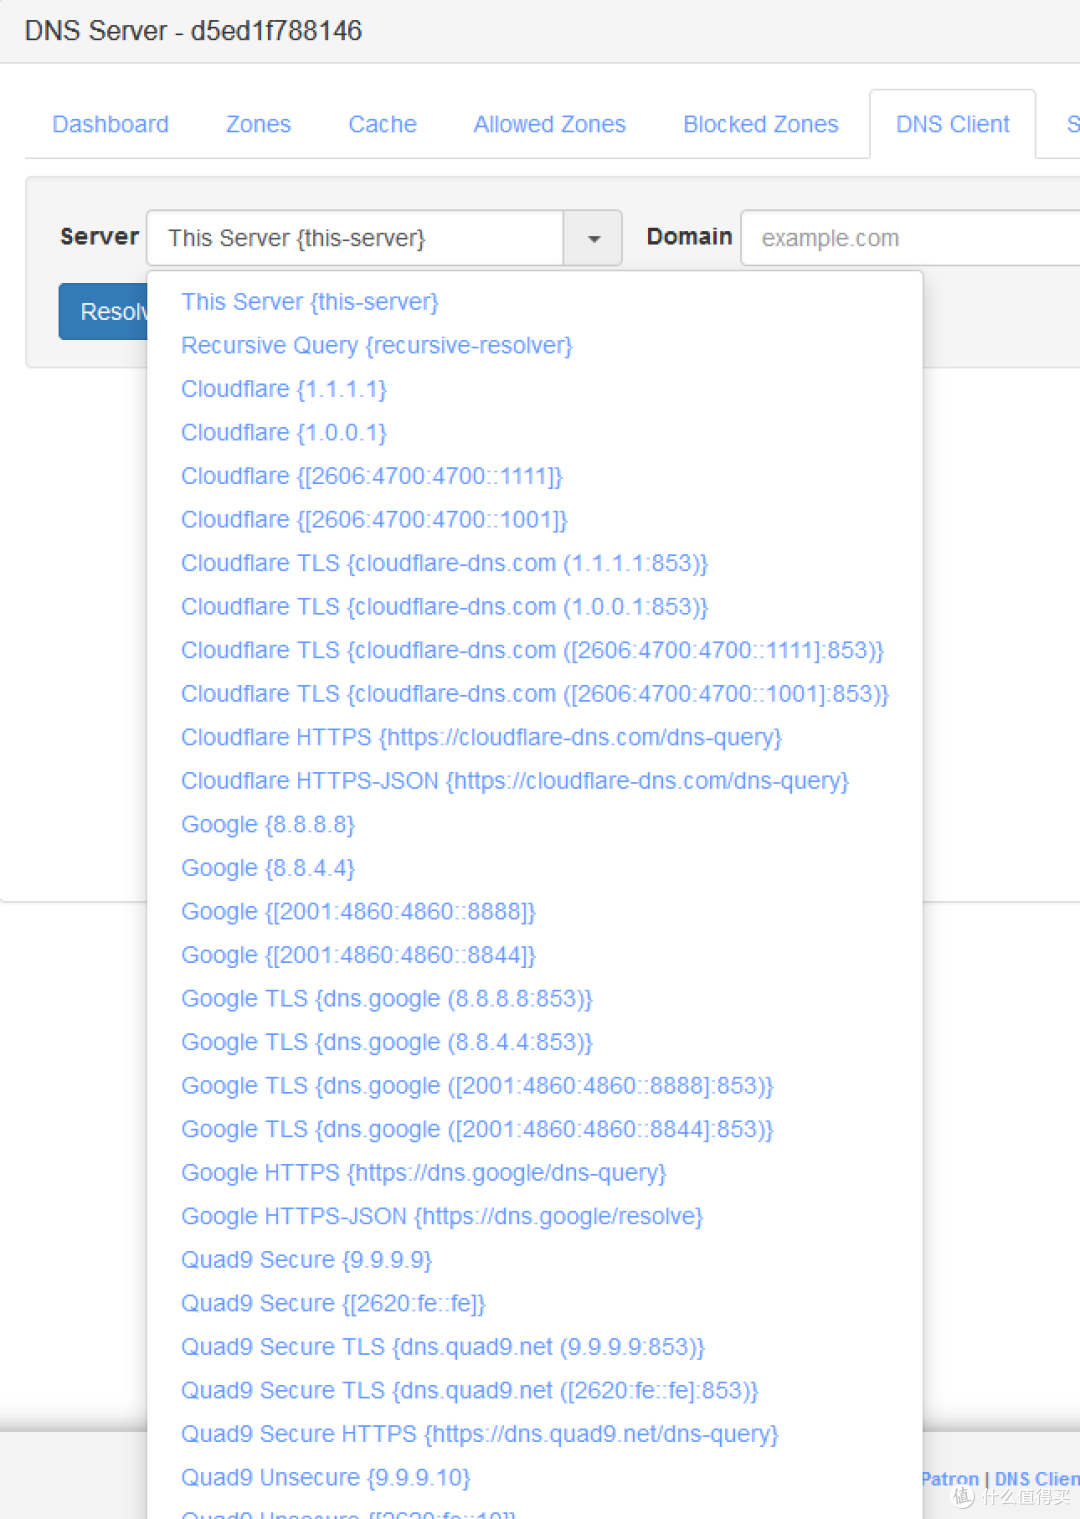
Task: Select Cloudflare TLS (1.0.0.1:853) option
Action: (x=444, y=607)
